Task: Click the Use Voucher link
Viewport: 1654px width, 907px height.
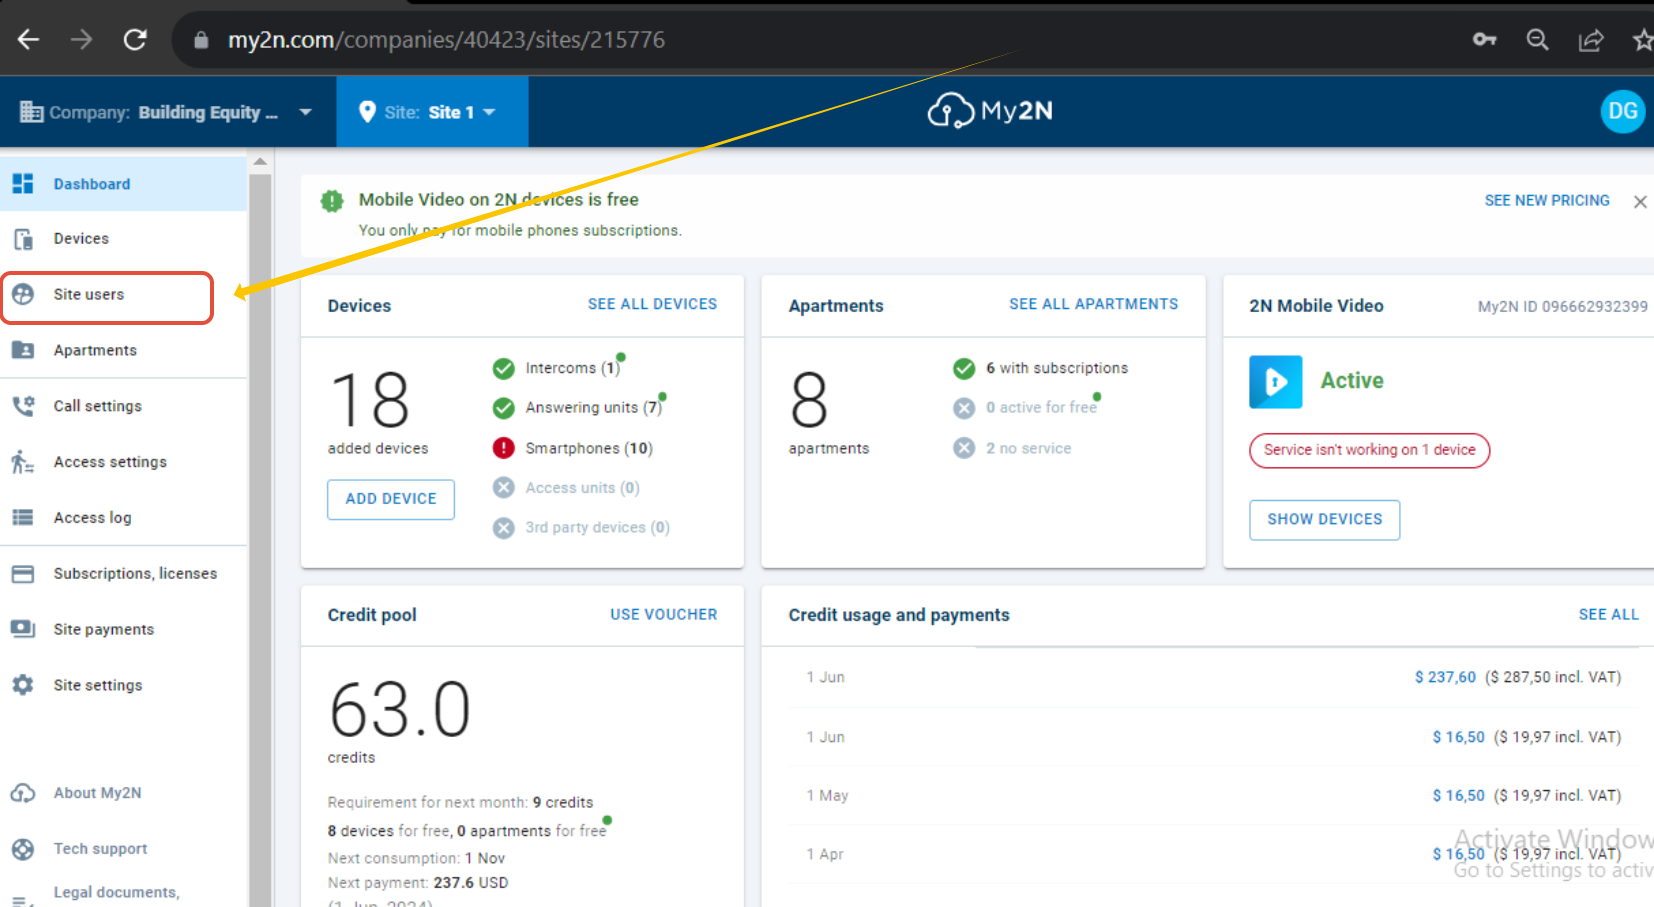Action: 664,615
